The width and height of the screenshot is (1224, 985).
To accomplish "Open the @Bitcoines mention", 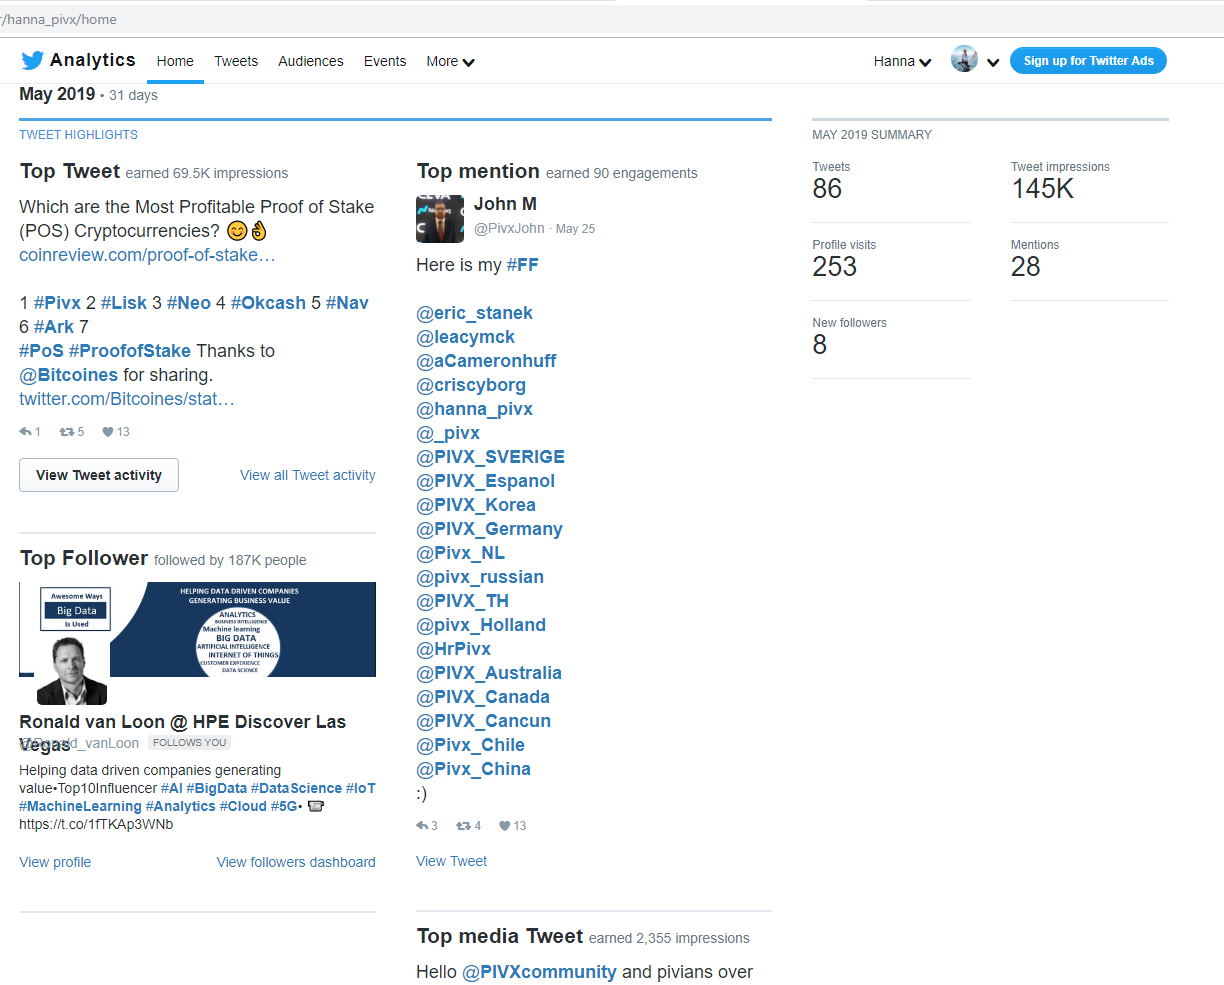I will pyautogui.click(x=69, y=375).
